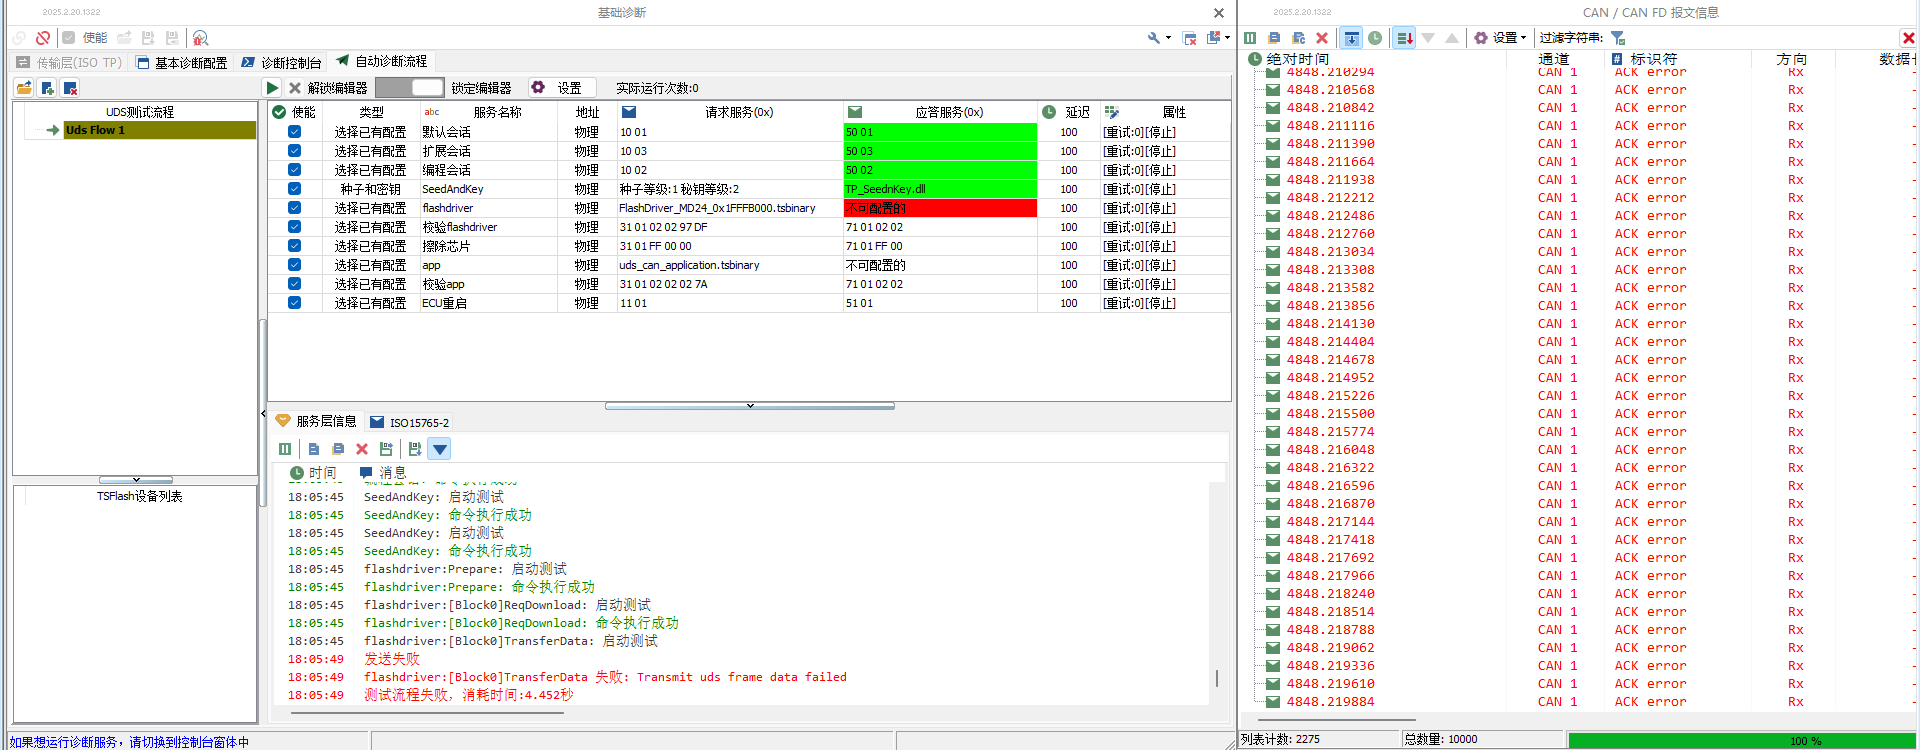The height and width of the screenshot is (750, 1920).
Task: Copy CAN messages as code icon
Action: point(1298,38)
